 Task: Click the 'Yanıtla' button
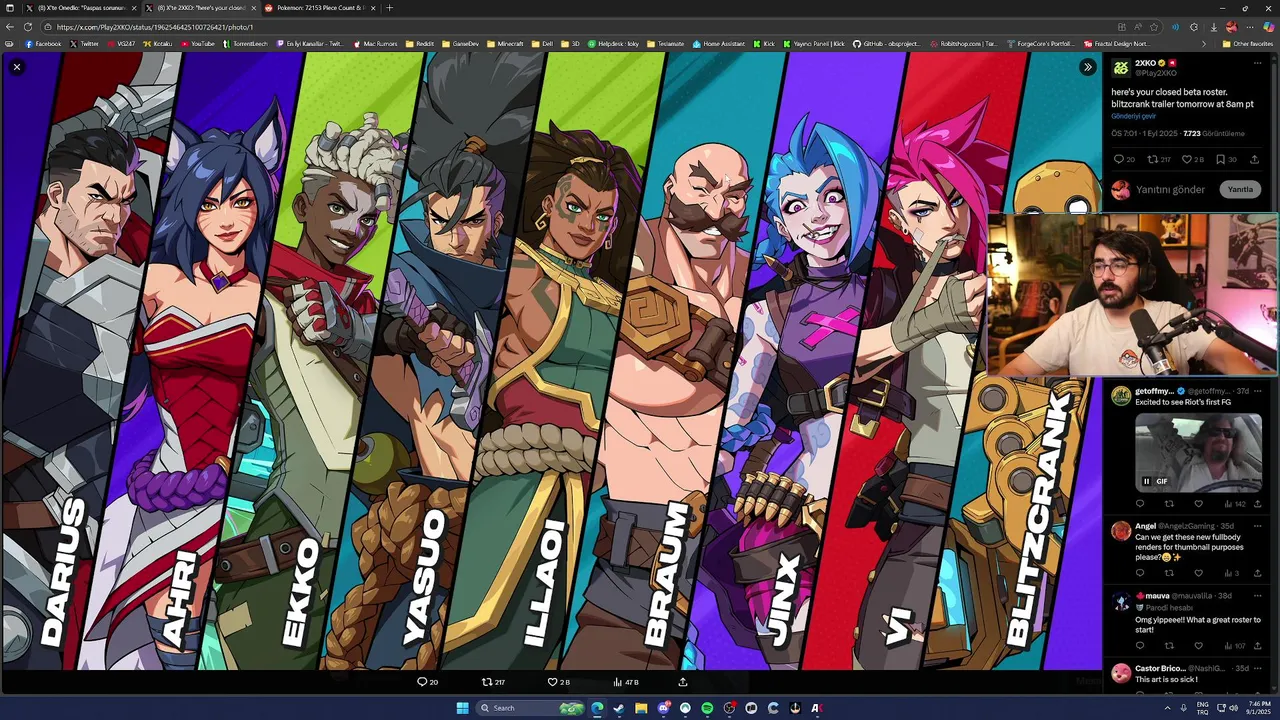tap(1240, 189)
